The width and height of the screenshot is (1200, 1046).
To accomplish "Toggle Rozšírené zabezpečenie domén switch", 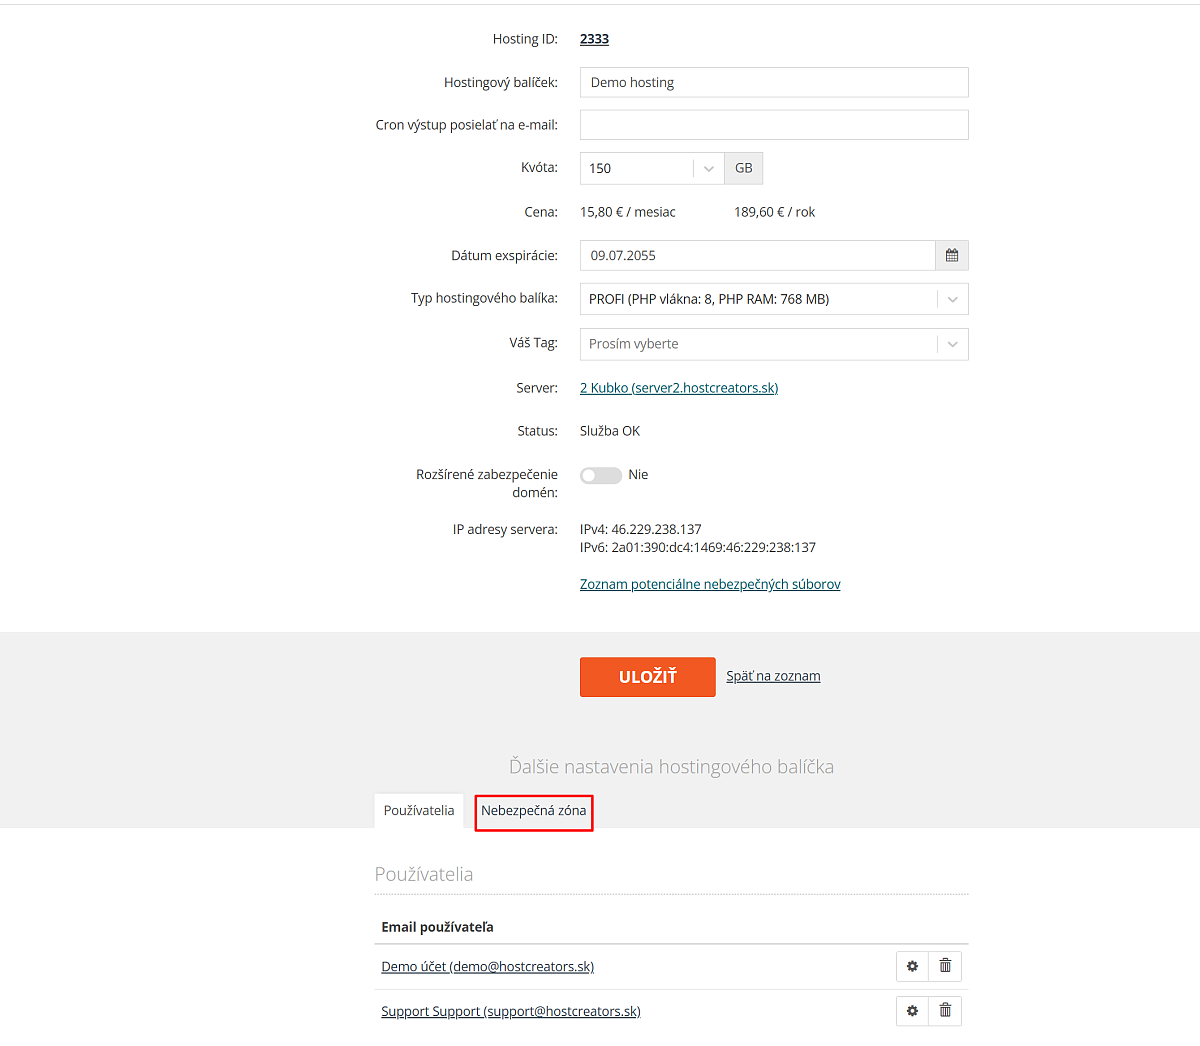I will [601, 475].
